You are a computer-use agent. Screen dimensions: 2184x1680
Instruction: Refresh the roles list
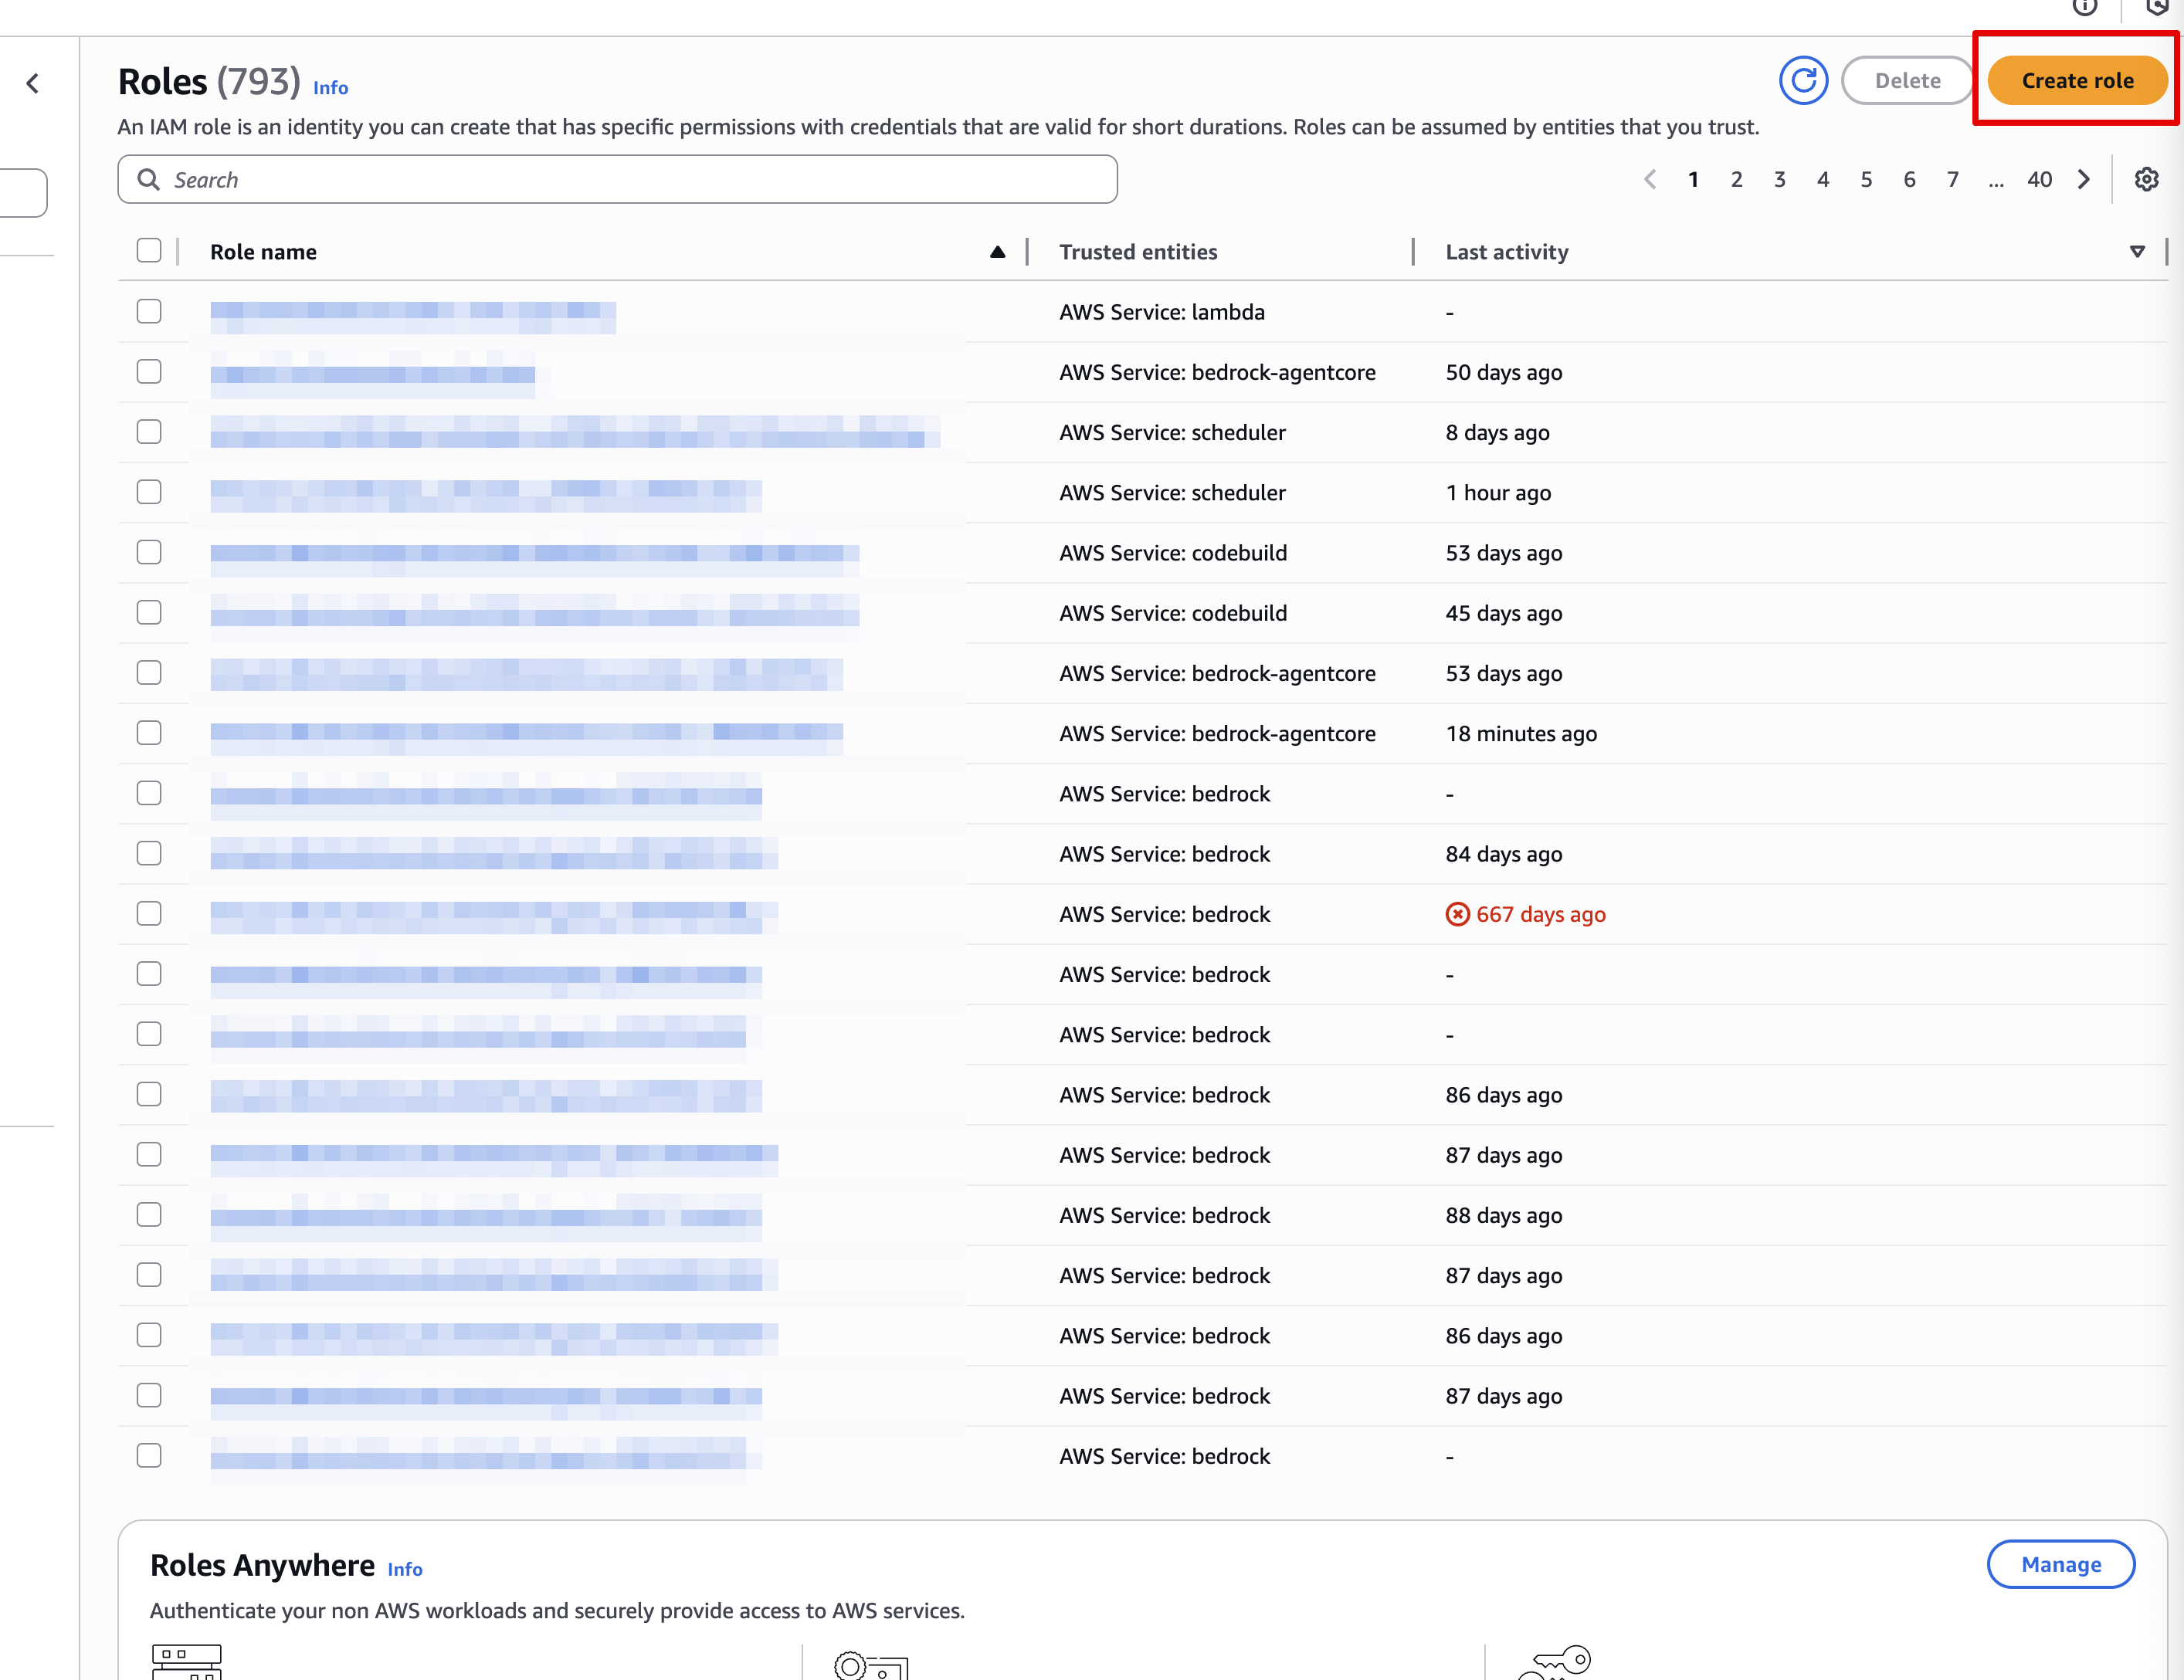(x=1803, y=80)
